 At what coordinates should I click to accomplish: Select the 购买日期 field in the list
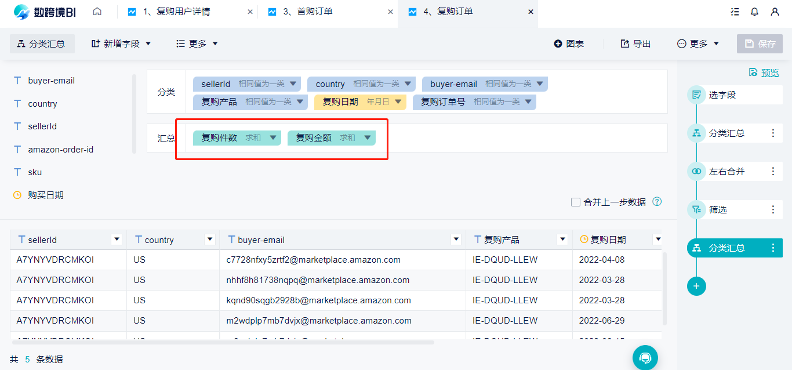(x=45, y=195)
